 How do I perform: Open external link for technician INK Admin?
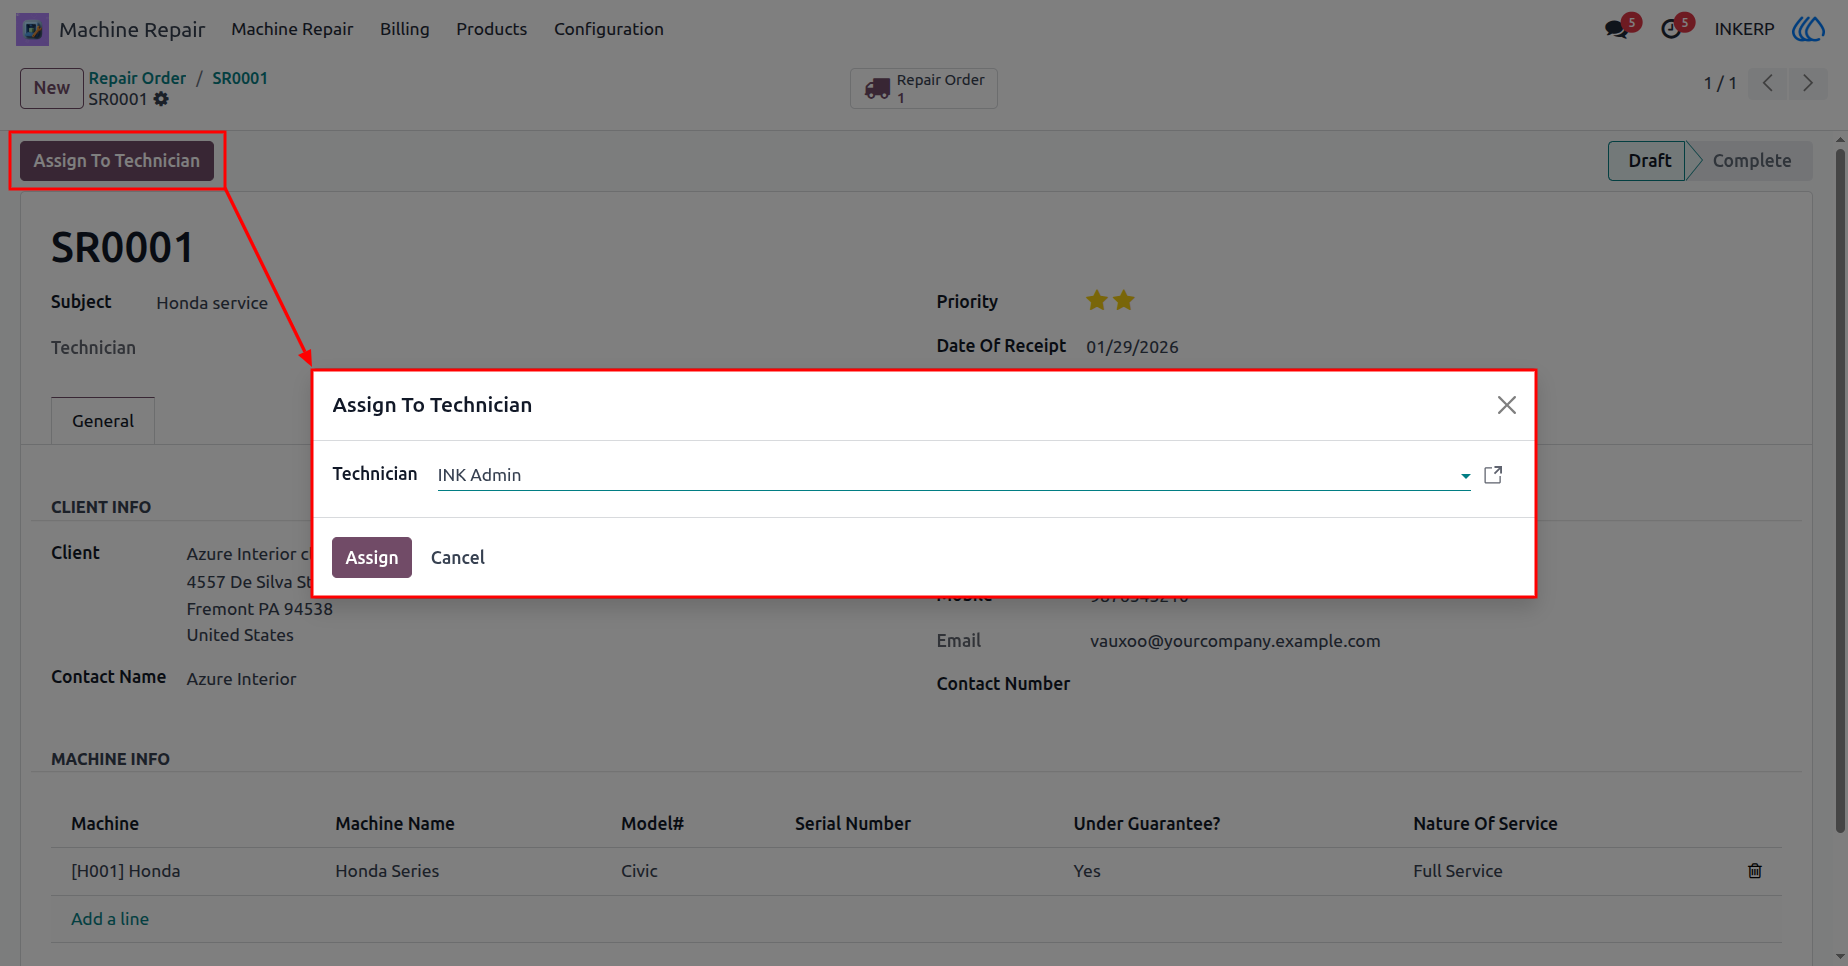[1493, 475]
